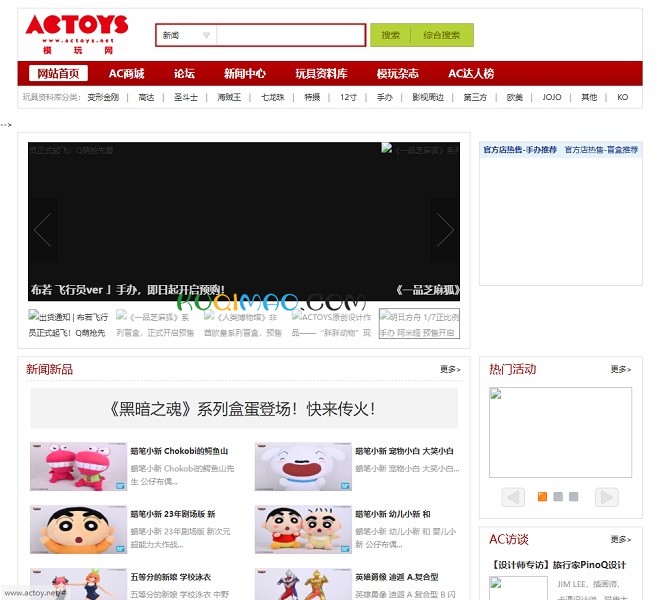The height and width of the screenshot is (600, 657).
Task: Open 英雄勇像 迪迦 figure thumbnail
Action: (x=303, y=584)
